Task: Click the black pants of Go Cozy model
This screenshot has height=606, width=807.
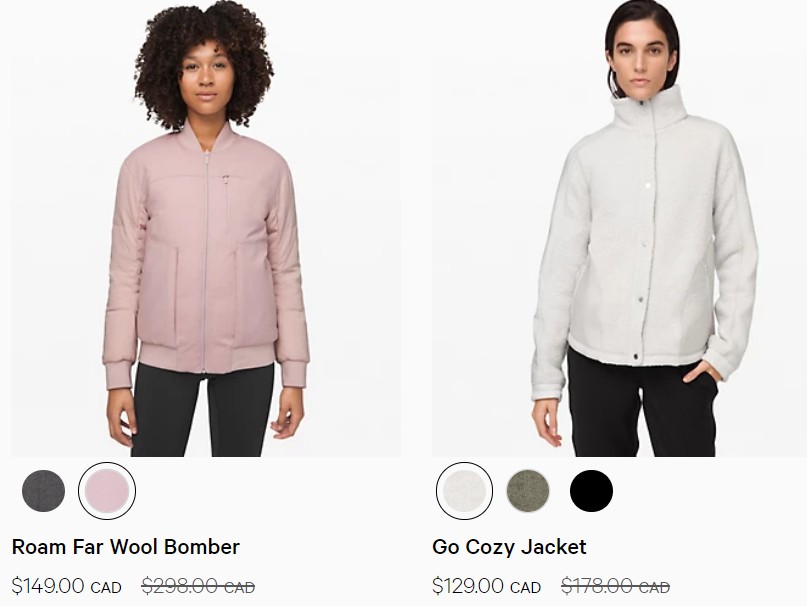Action: coord(642,407)
